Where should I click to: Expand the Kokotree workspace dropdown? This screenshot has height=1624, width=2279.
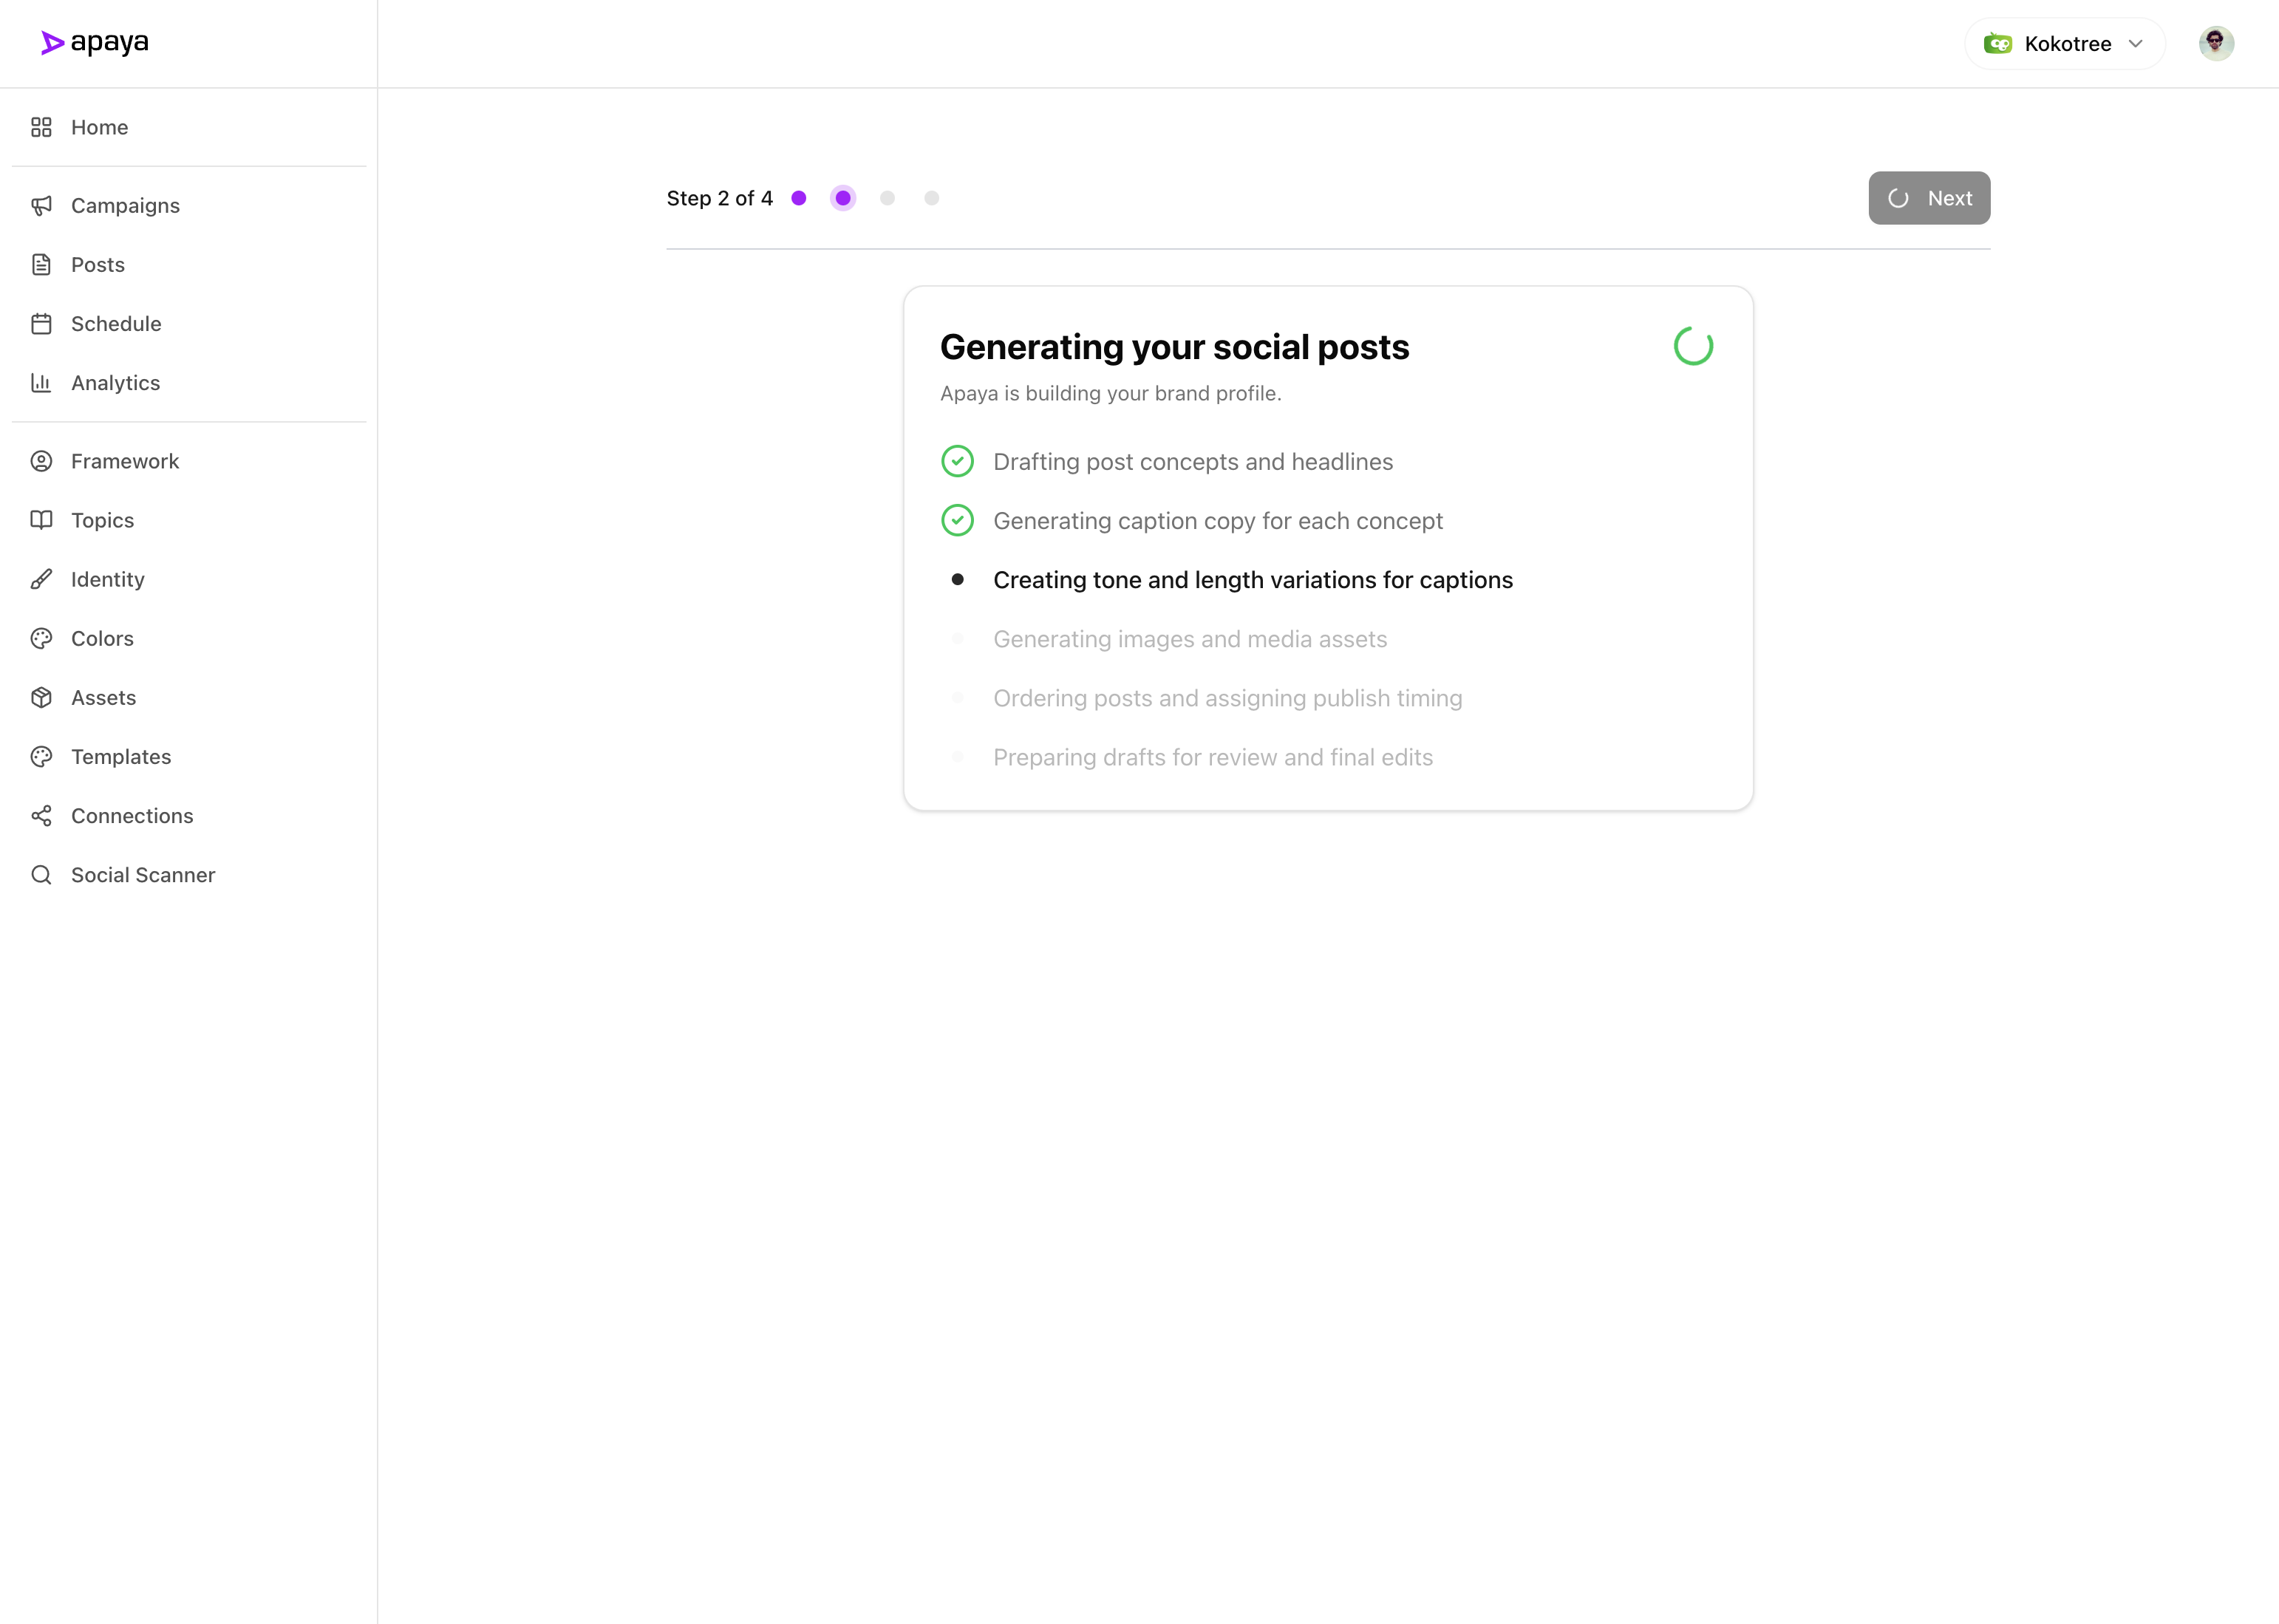(2064, 44)
